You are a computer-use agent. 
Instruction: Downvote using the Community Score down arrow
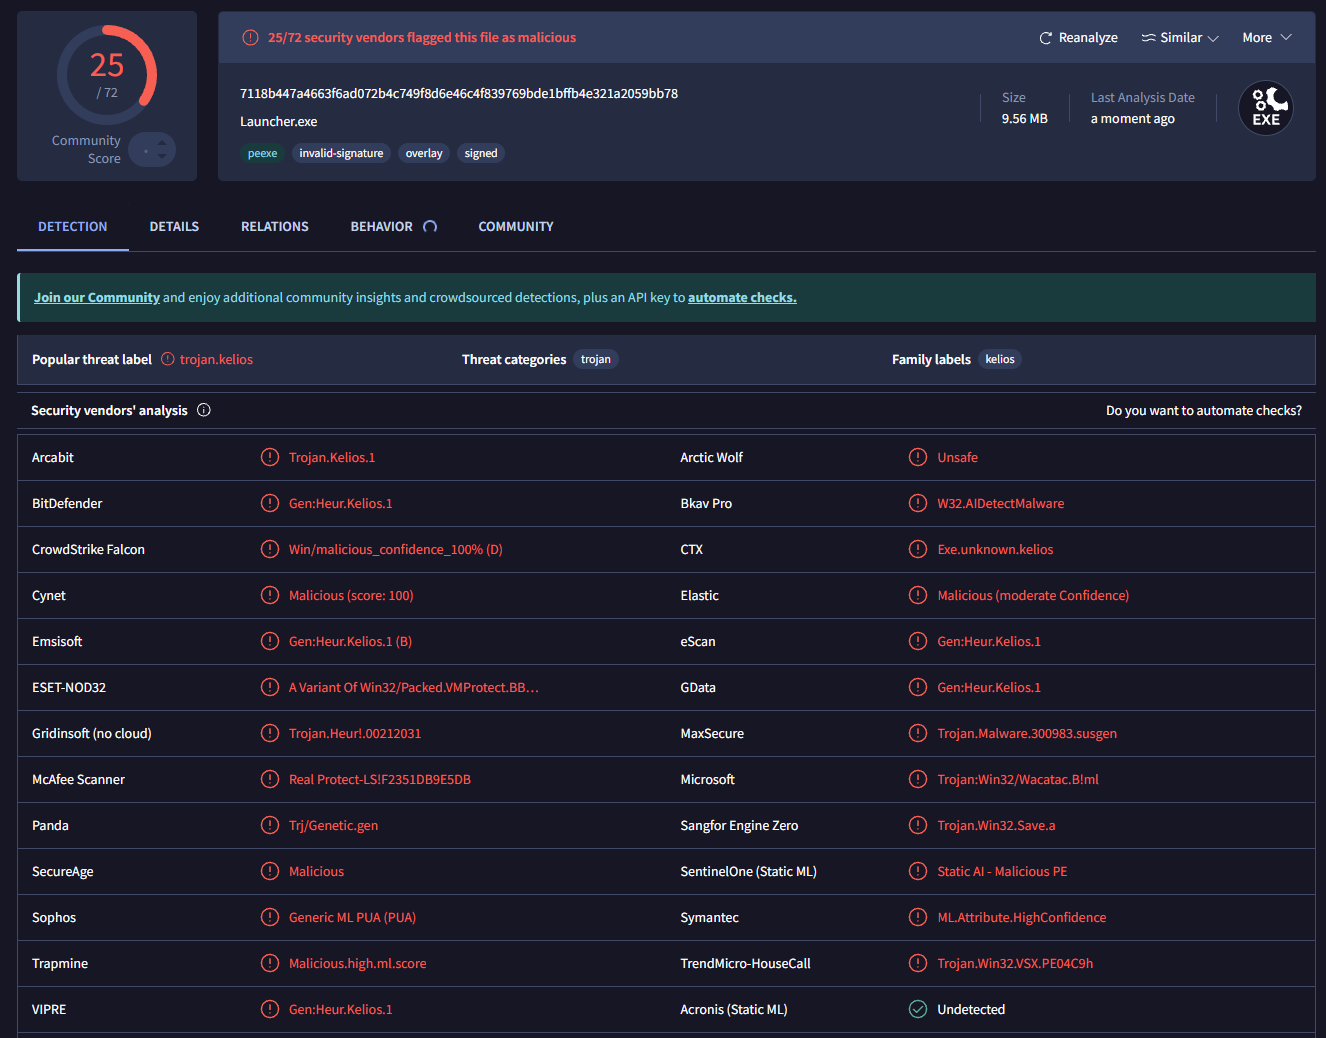(x=162, y=156)
